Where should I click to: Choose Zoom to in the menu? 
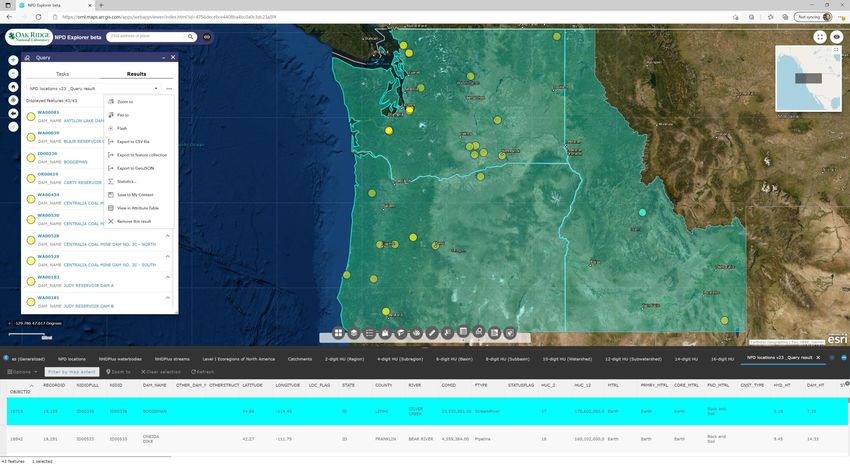click(x=125, y=102)
